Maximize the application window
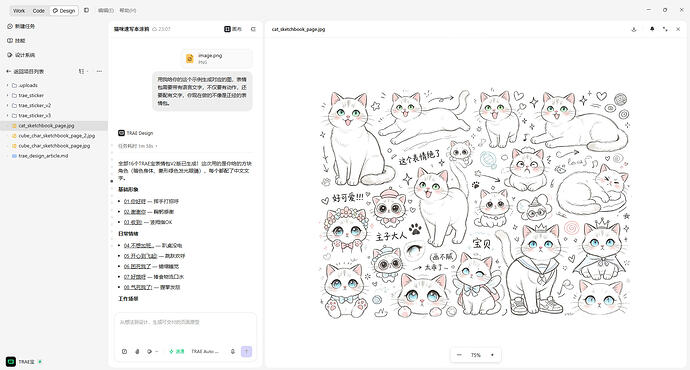This screenshot has width=690, height=370. (665, 10)
